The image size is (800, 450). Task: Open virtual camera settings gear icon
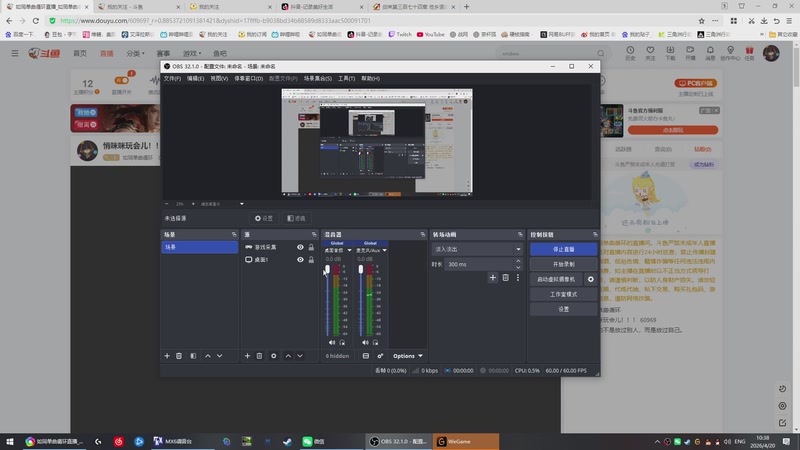[591, 279]
